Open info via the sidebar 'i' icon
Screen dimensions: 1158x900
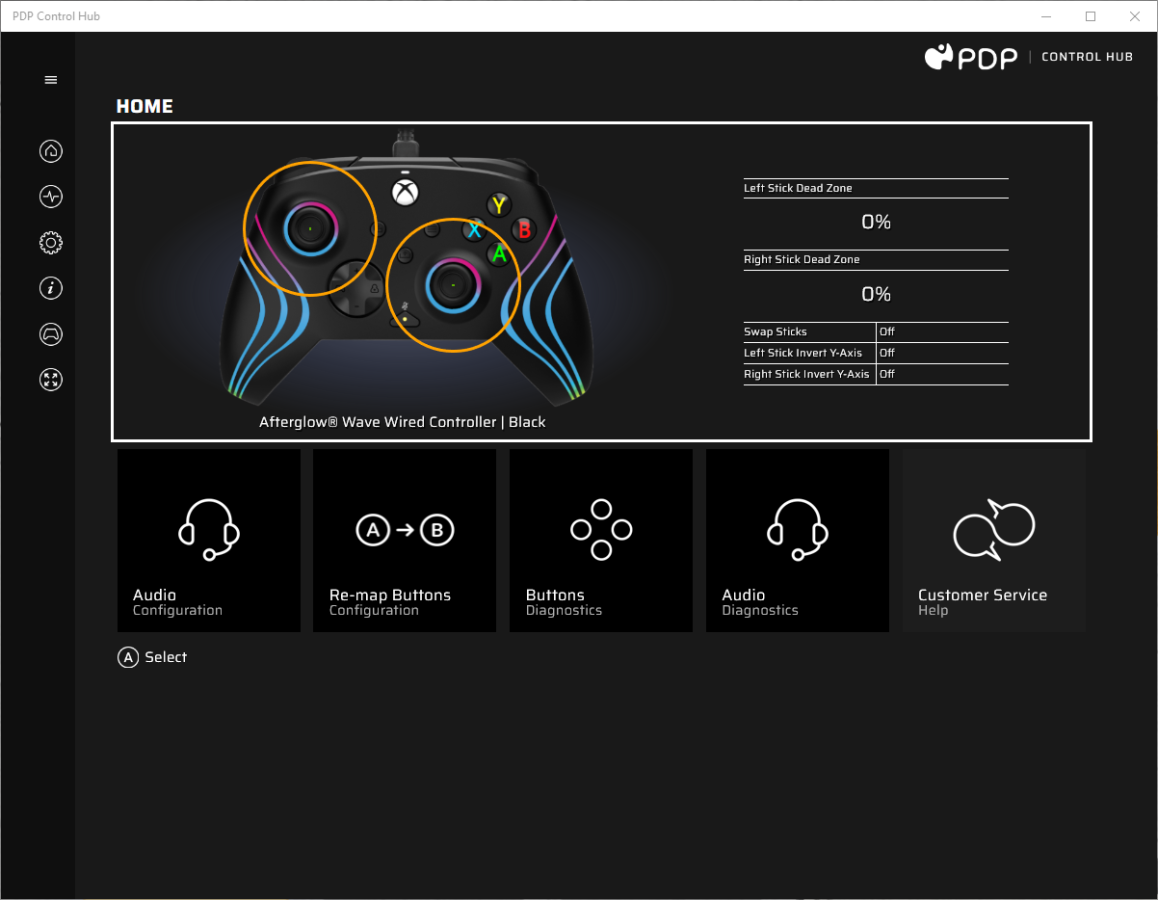51,288
